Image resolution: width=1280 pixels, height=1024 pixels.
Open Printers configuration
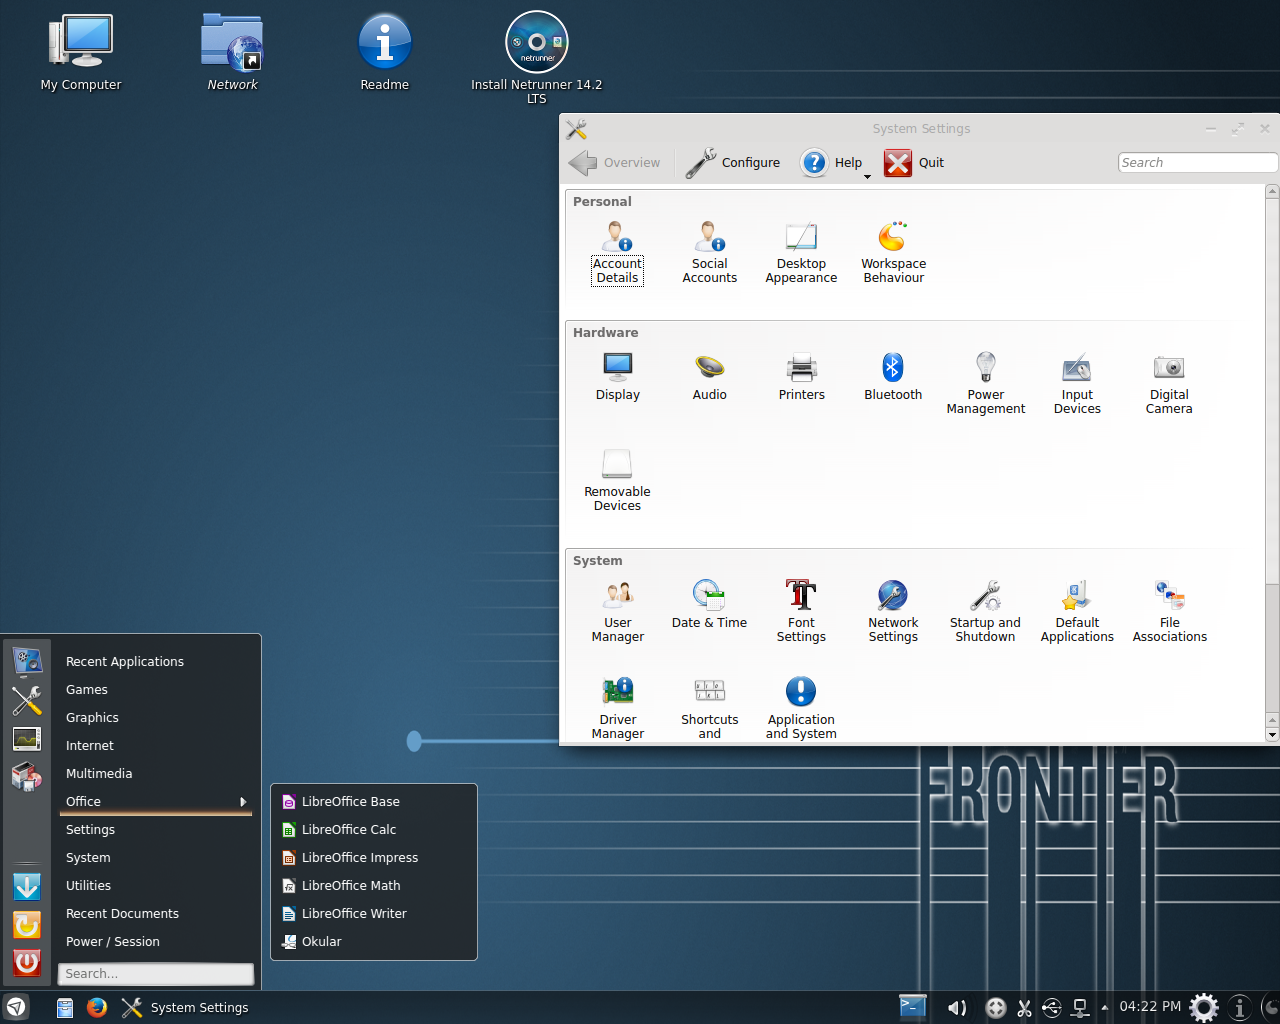802,376
